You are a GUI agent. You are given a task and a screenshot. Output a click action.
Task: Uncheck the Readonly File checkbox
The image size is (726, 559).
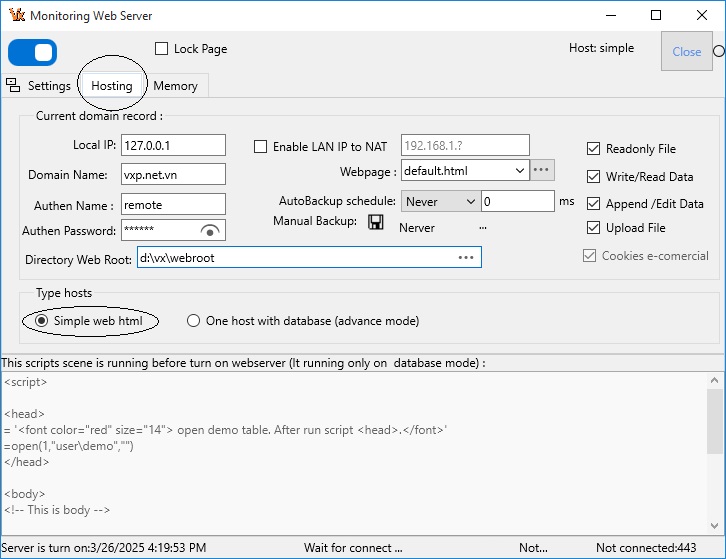(x=593, y=149)
